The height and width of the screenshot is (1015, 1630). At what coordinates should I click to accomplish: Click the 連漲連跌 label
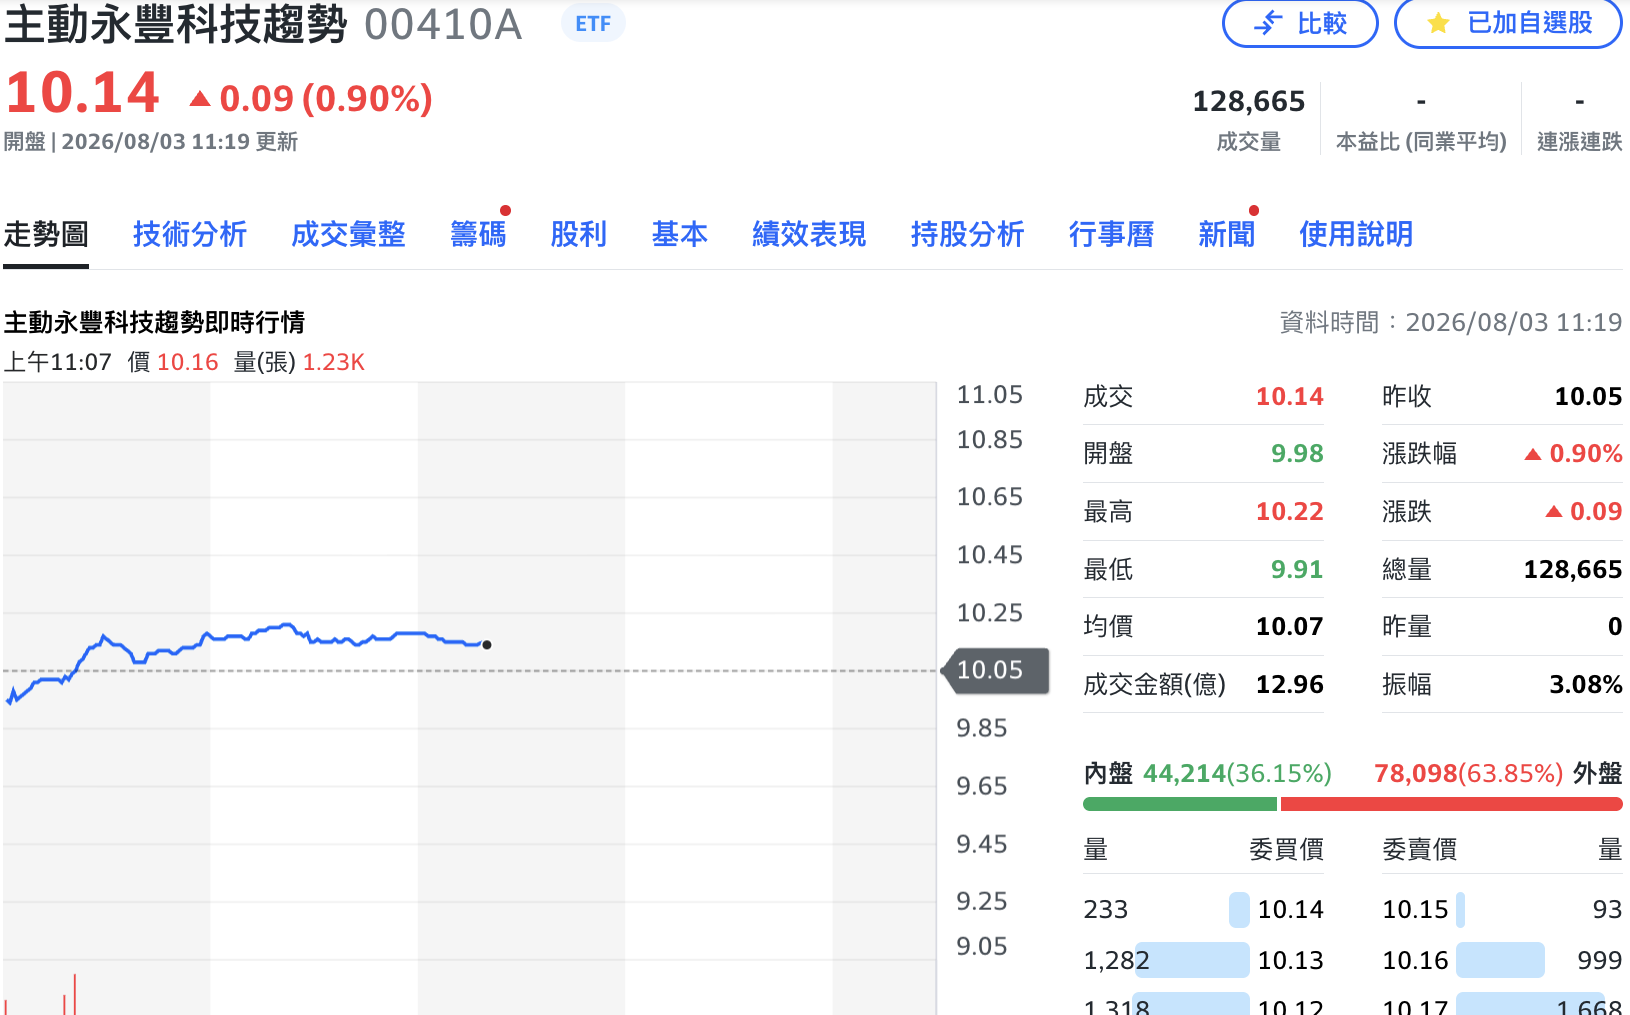click(1579, 142)
